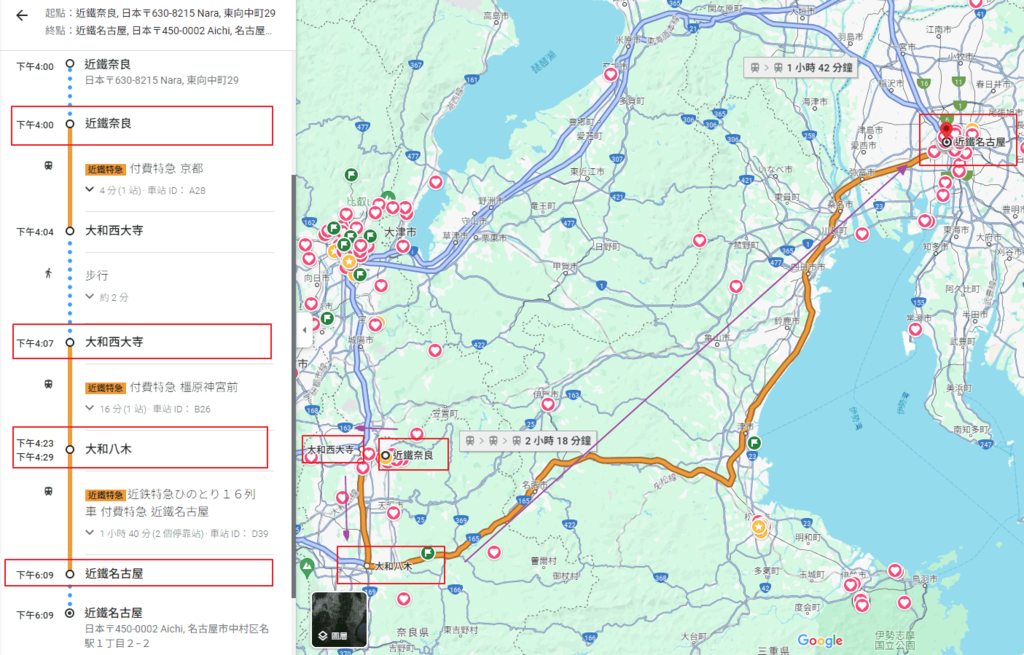This screenshot has width=1024, height=655.
Task: Expand the 約2分 walking step details
Action: pos(89,296)
